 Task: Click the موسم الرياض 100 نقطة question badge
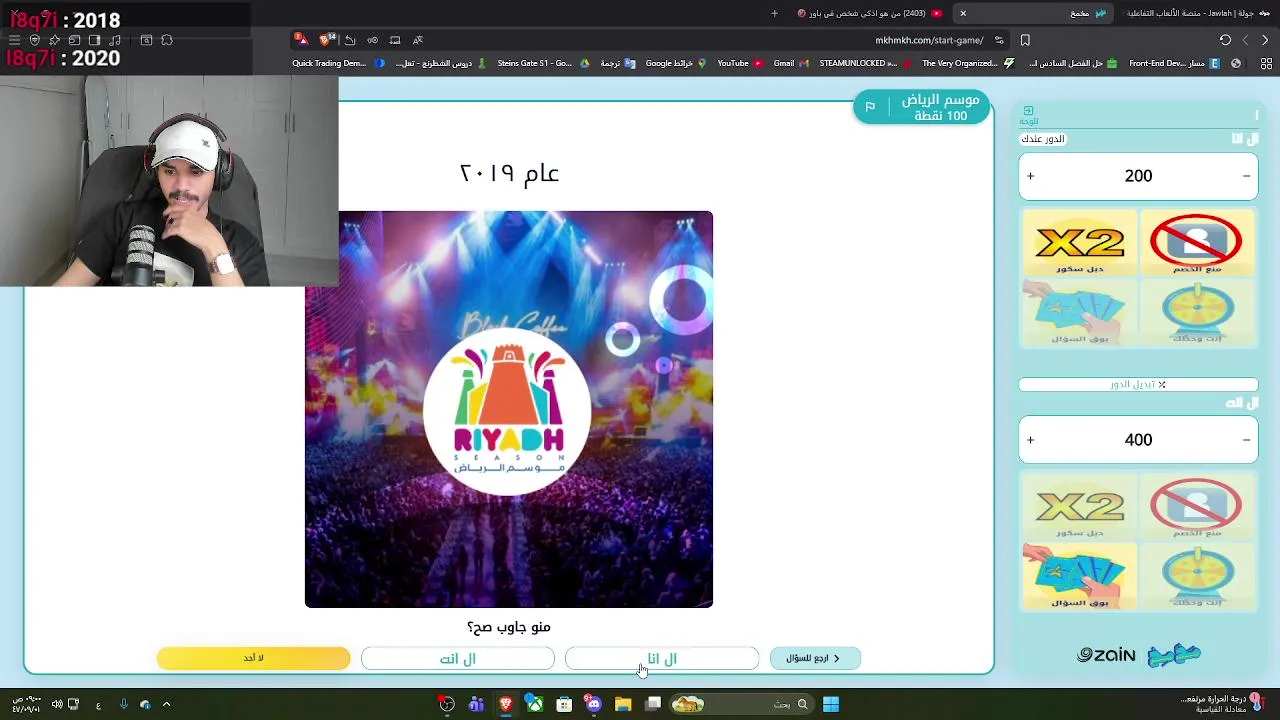[922, 107]
